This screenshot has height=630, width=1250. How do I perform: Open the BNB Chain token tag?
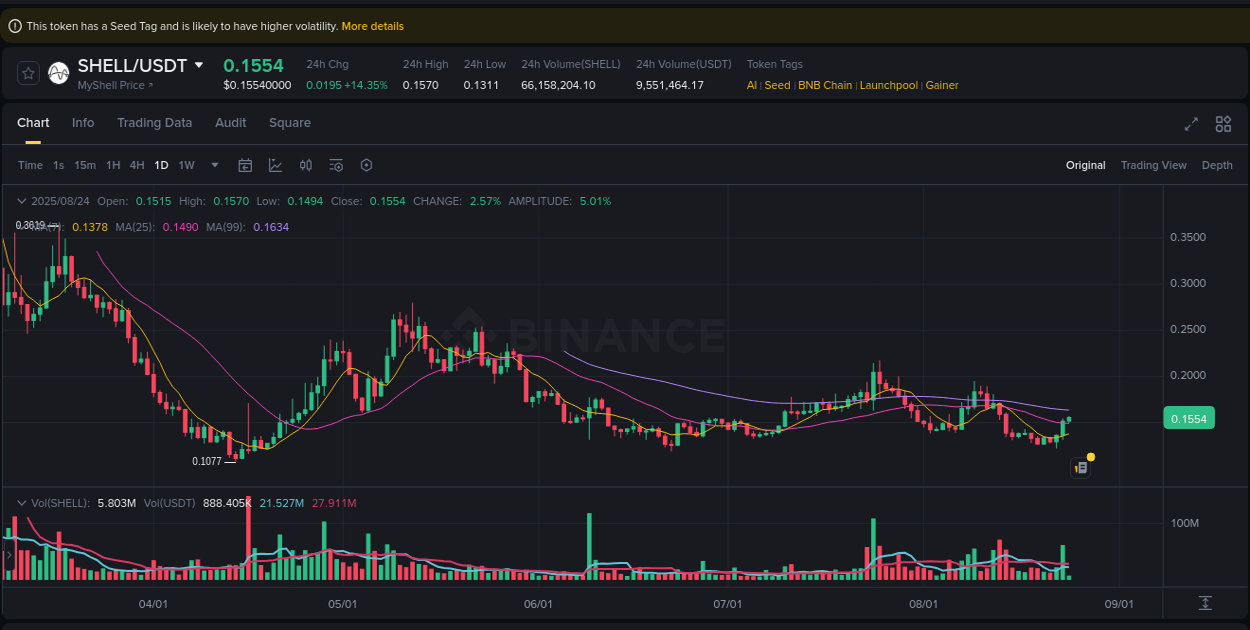pyautogui.click(x=824, y=85)
